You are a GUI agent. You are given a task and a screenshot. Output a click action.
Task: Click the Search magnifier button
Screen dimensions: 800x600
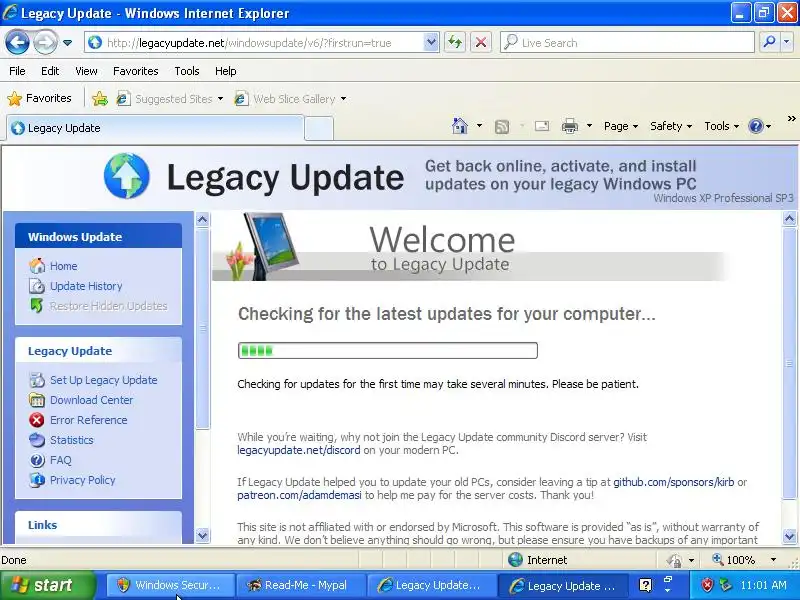point(769,43)
